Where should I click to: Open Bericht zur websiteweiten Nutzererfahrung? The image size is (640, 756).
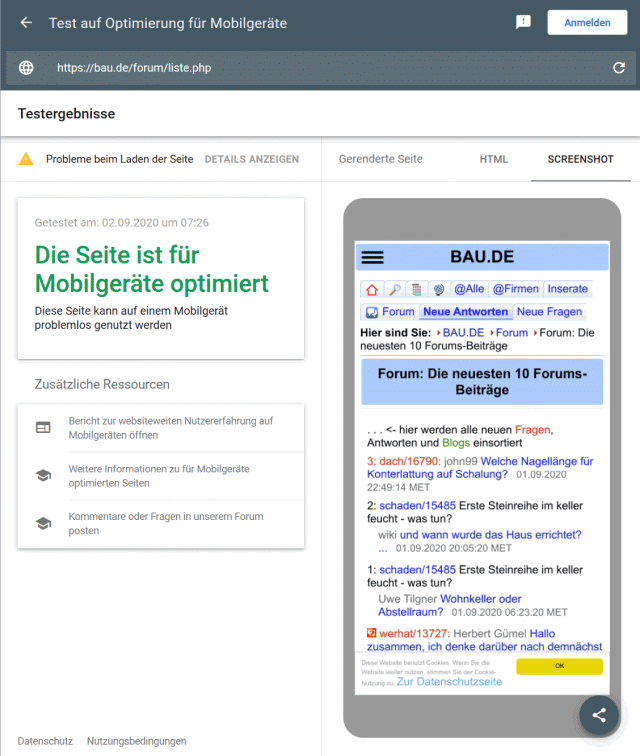pos(171,428)
